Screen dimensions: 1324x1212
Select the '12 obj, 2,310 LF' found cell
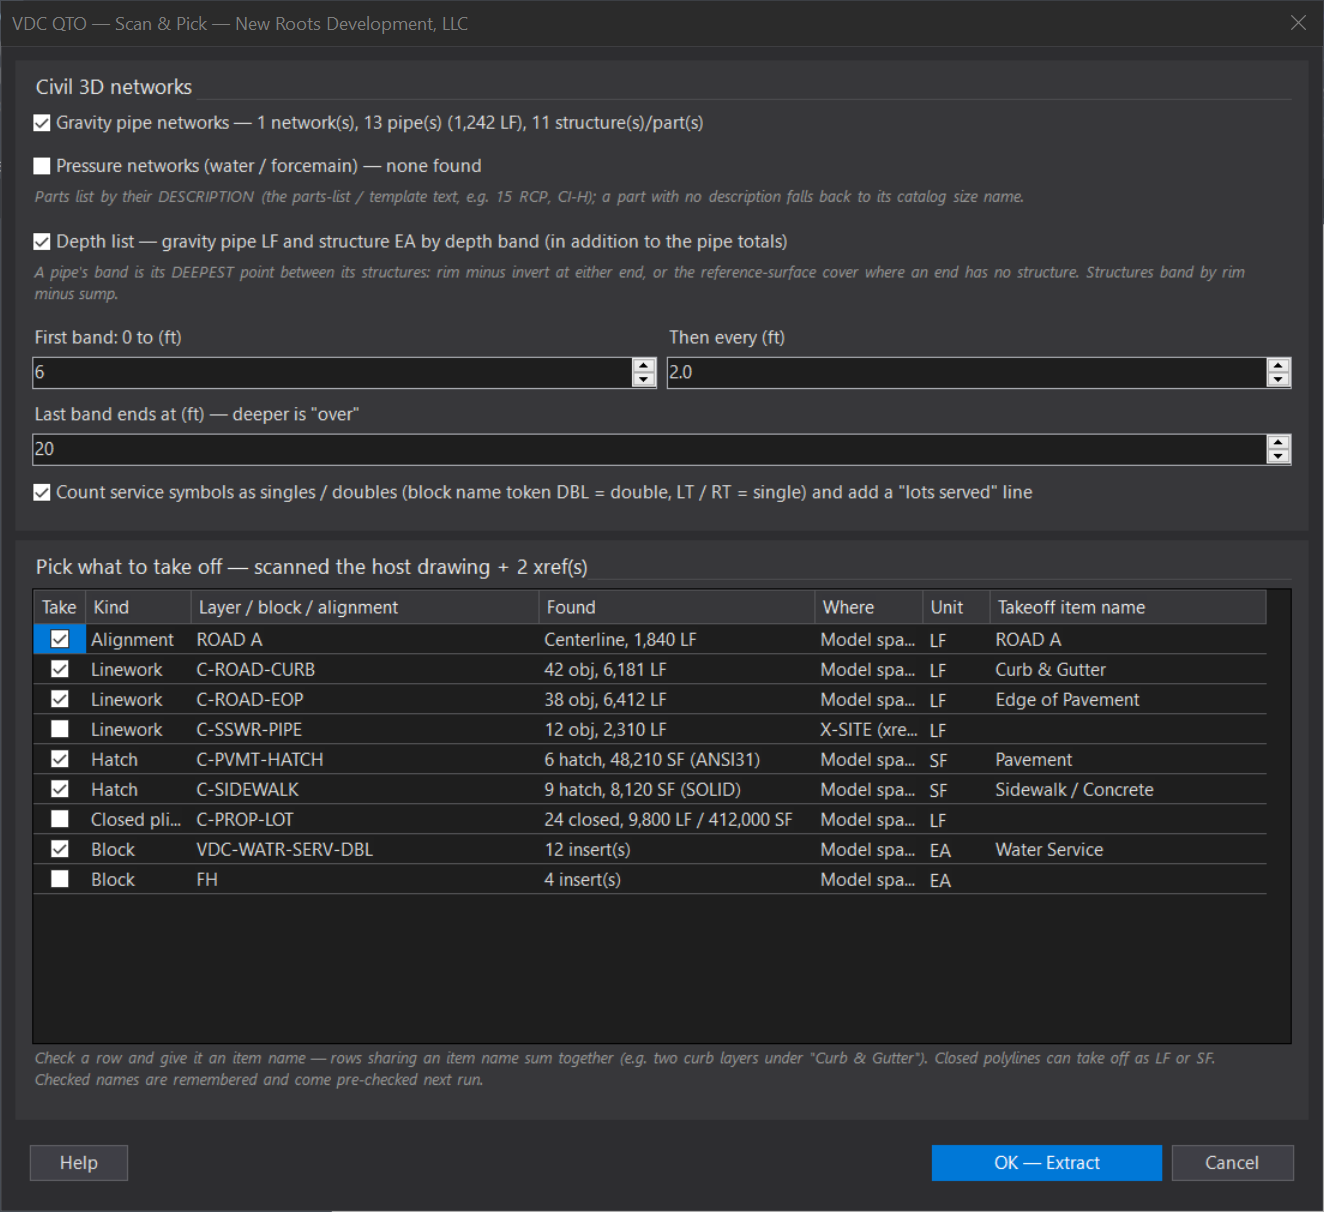677,729
